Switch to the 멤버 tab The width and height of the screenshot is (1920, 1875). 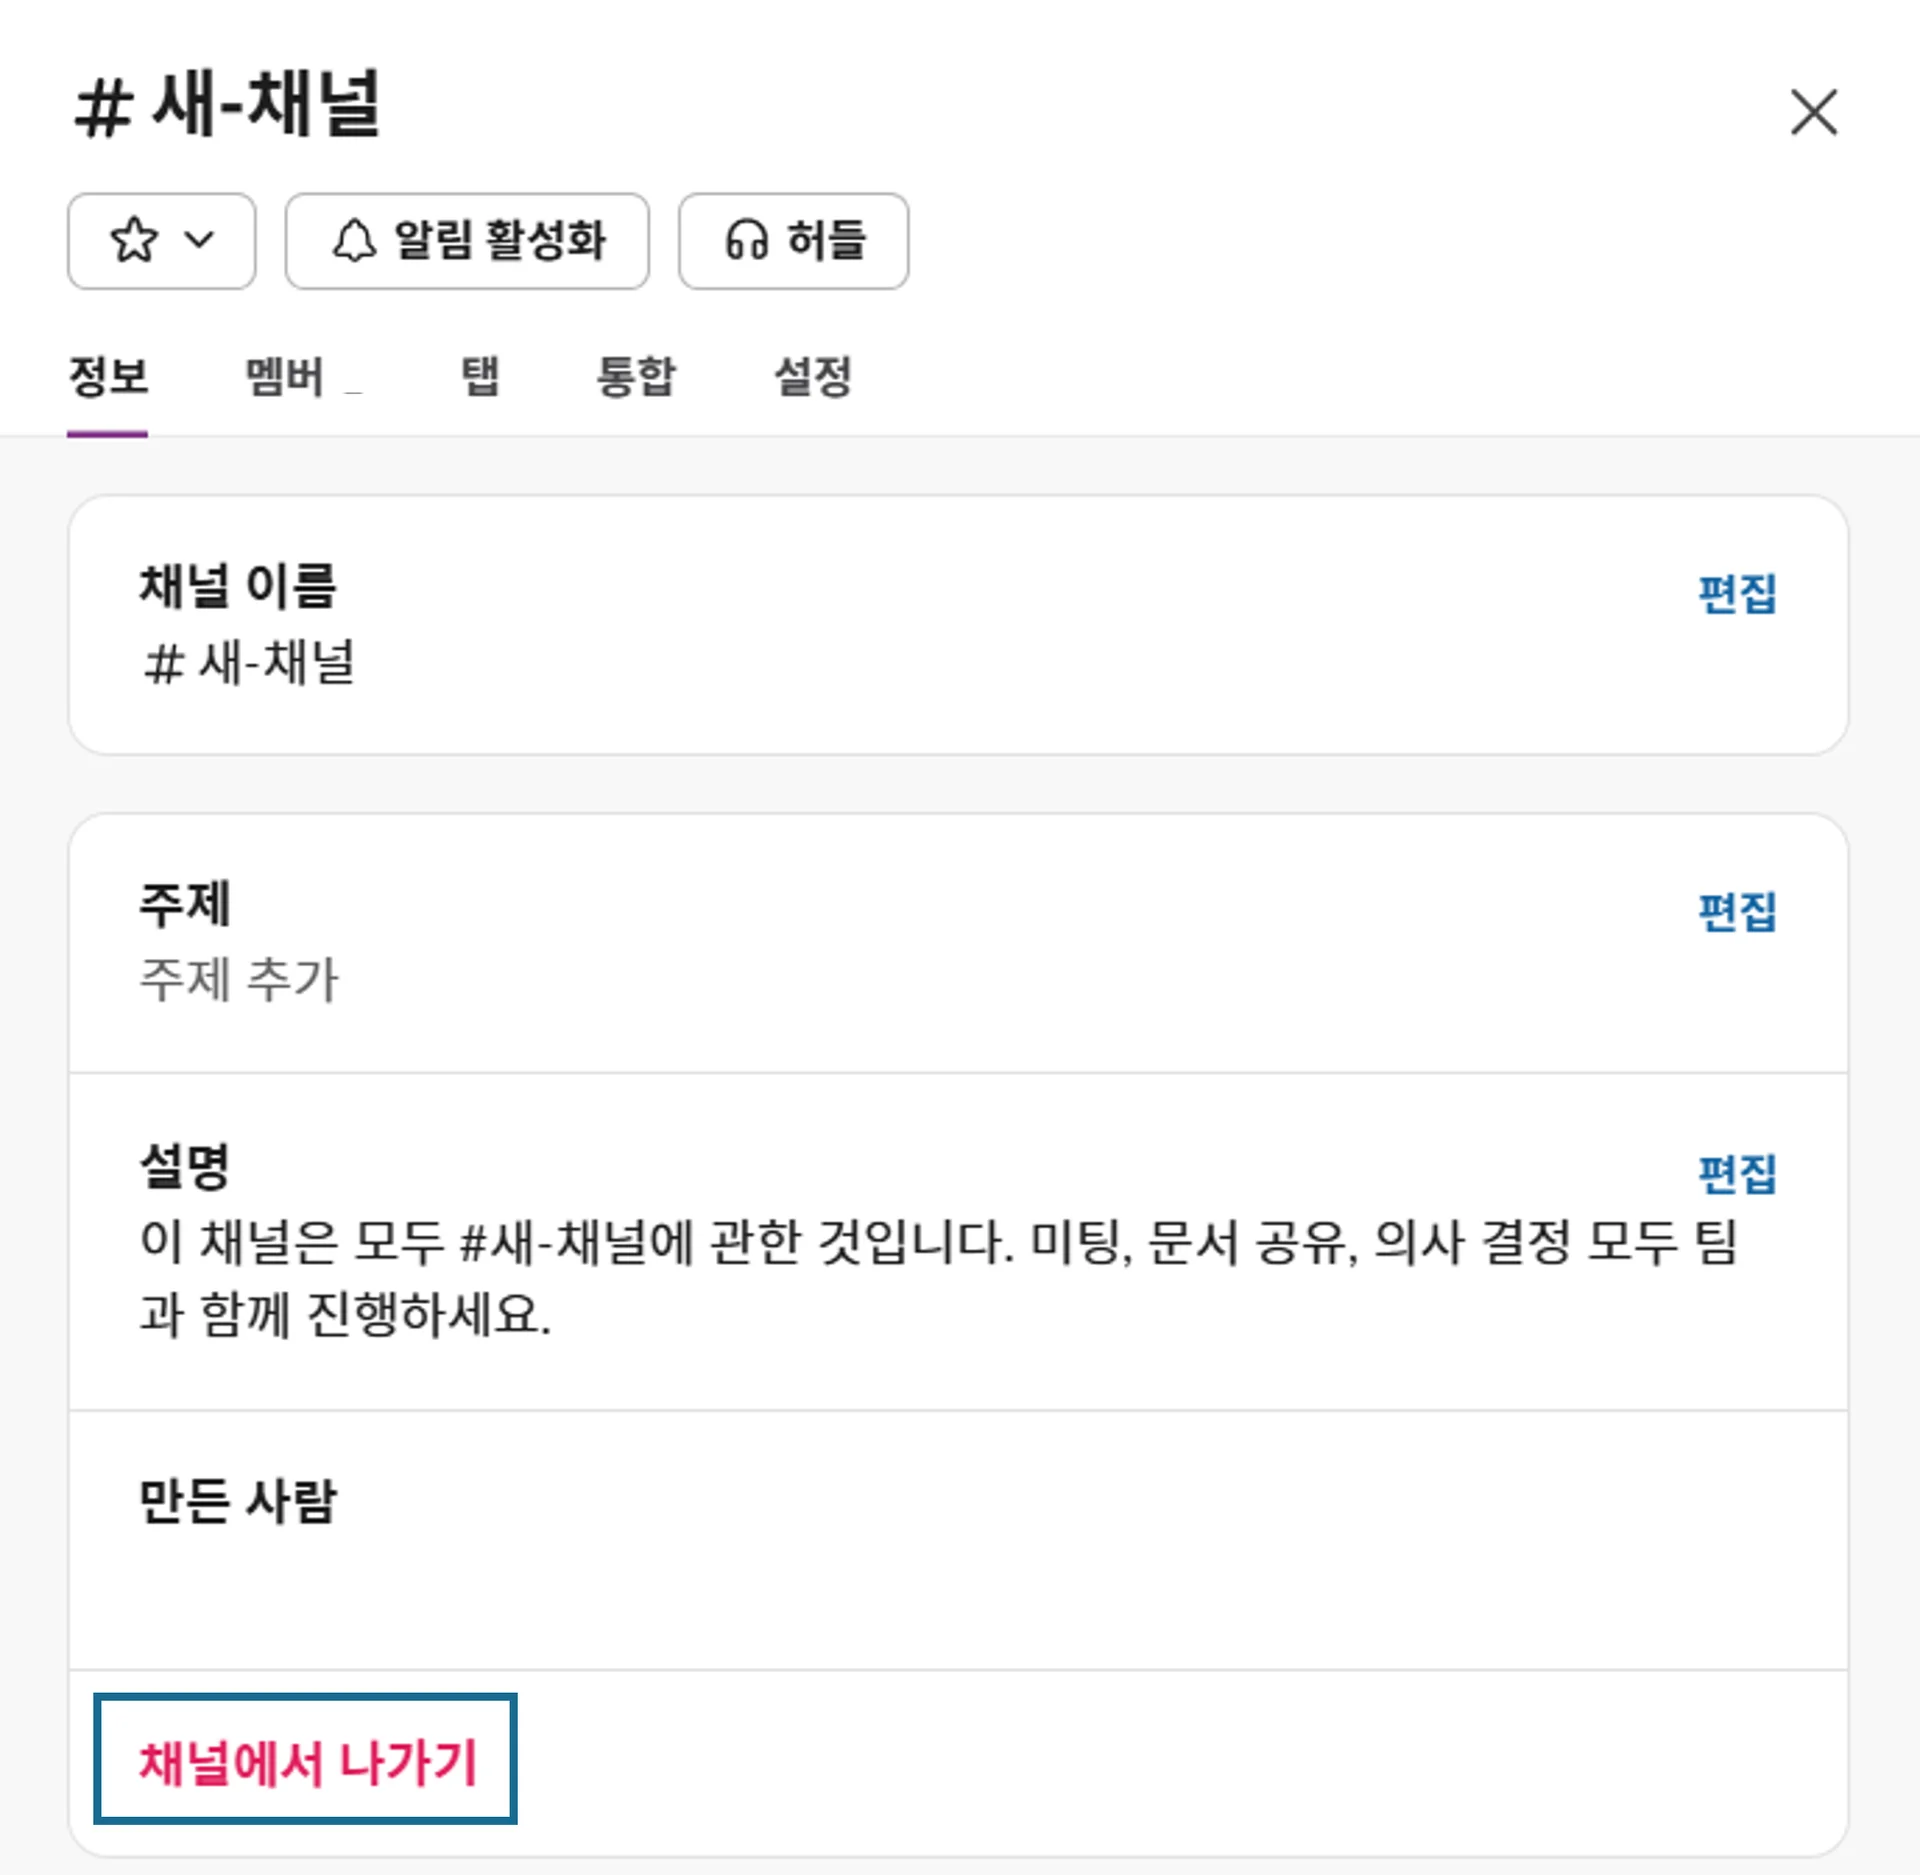285,378
